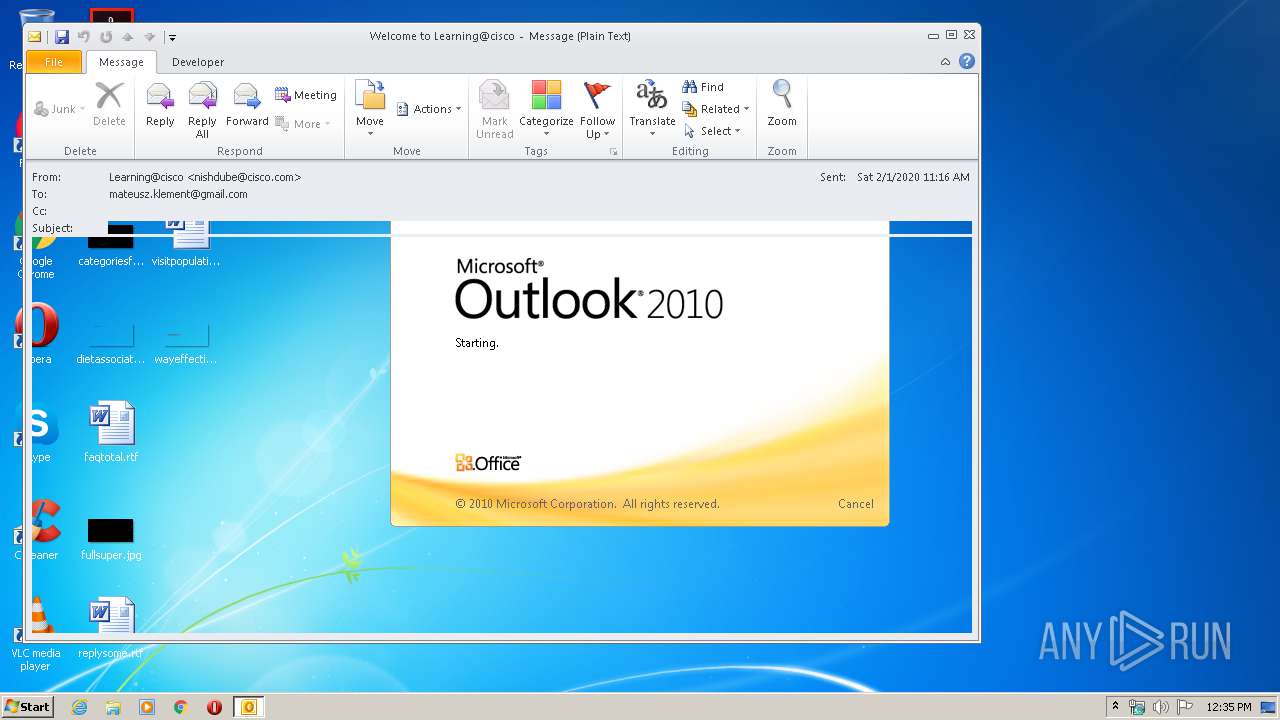Open the Categorize color menu

[x=546, y=110]
